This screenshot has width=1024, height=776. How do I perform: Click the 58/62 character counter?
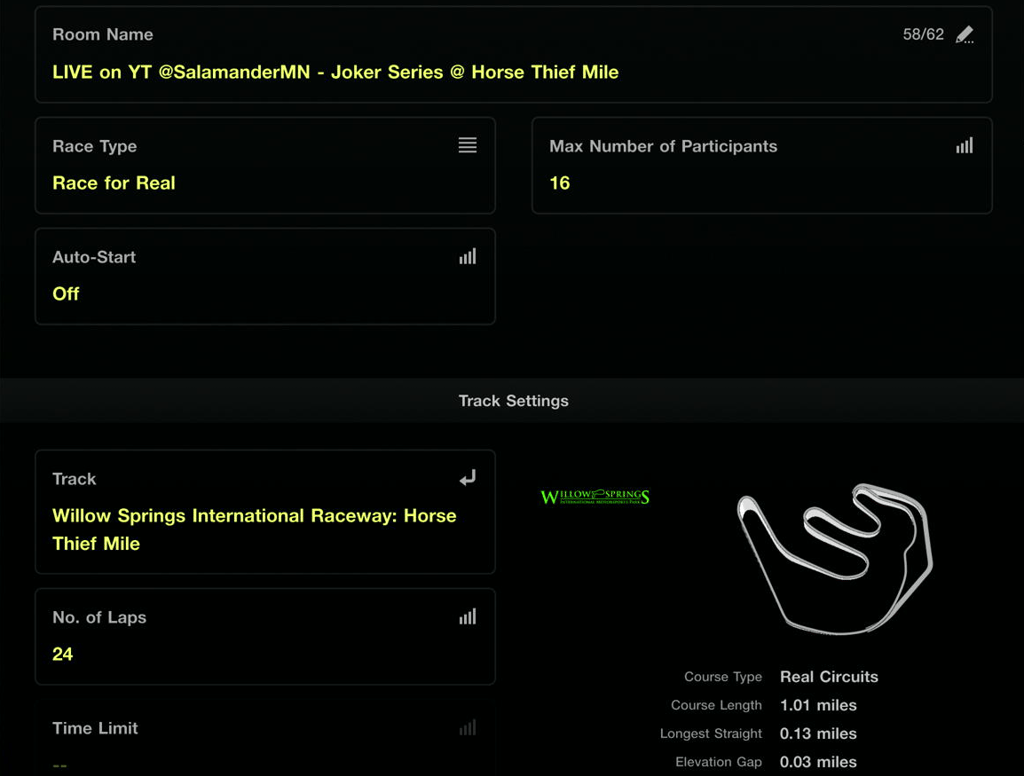[923, 35]
